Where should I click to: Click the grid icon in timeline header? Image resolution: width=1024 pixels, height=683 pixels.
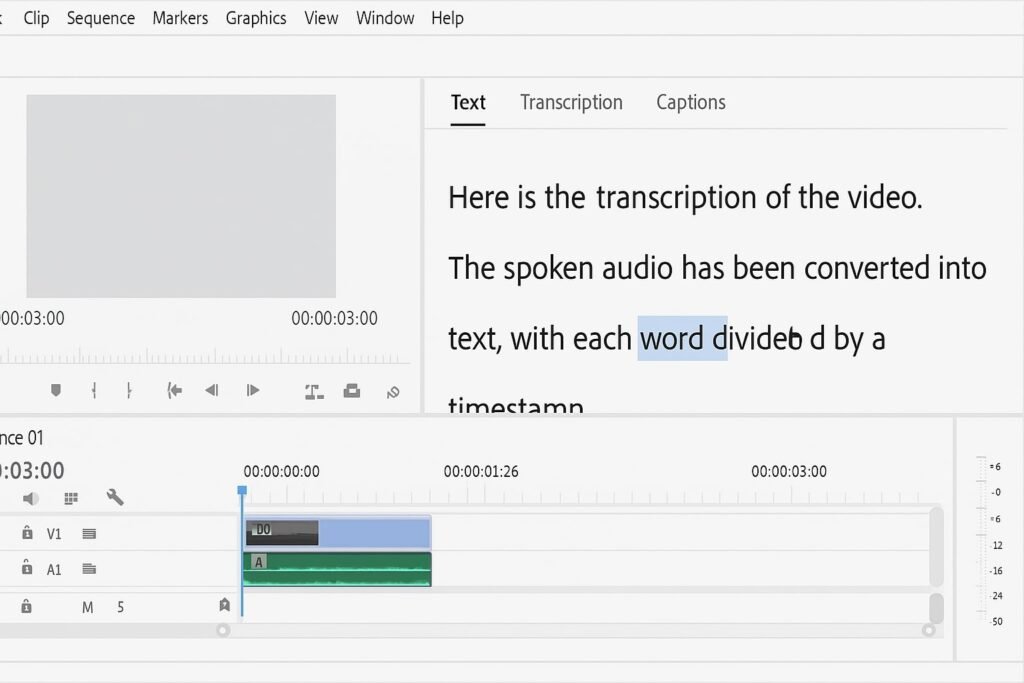click(x=71, y=498)
